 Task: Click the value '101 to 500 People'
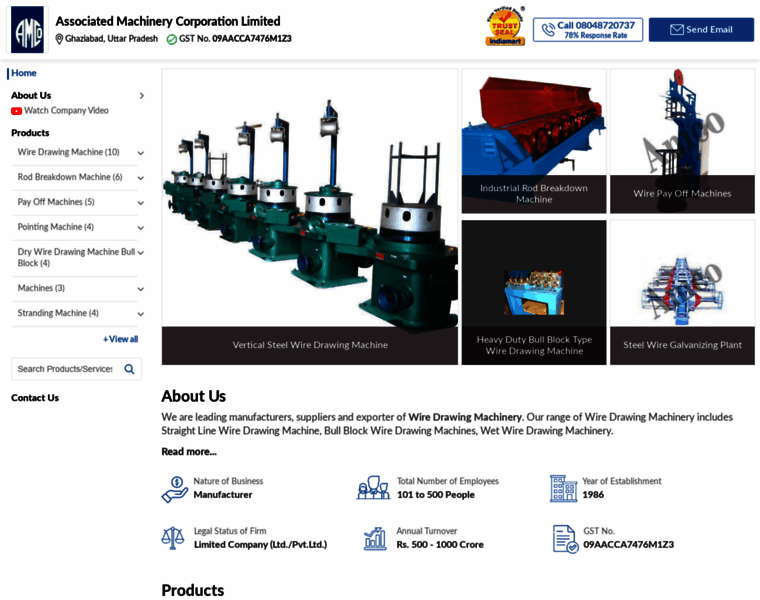(x=436, y=495)
